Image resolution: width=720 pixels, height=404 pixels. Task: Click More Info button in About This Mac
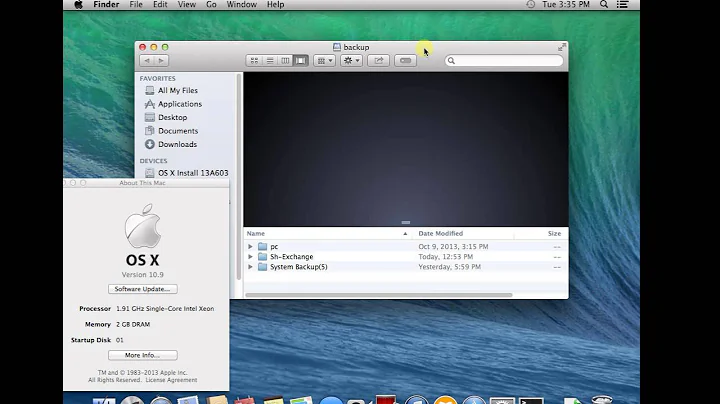point(143,355)
